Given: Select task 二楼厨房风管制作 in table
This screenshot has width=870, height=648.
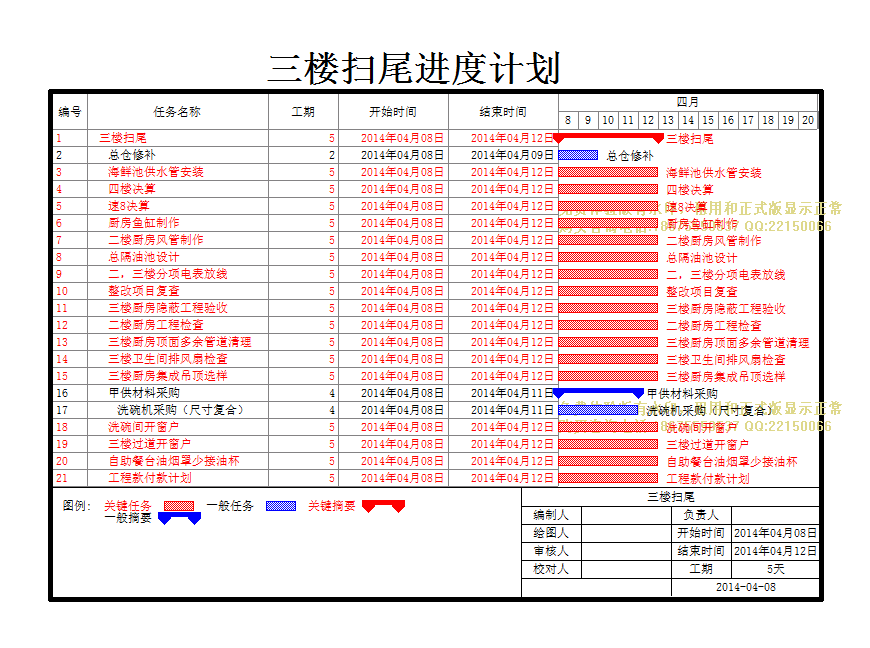Looking at the screenshot, I should pyautogui.click(x=155, y=240).
